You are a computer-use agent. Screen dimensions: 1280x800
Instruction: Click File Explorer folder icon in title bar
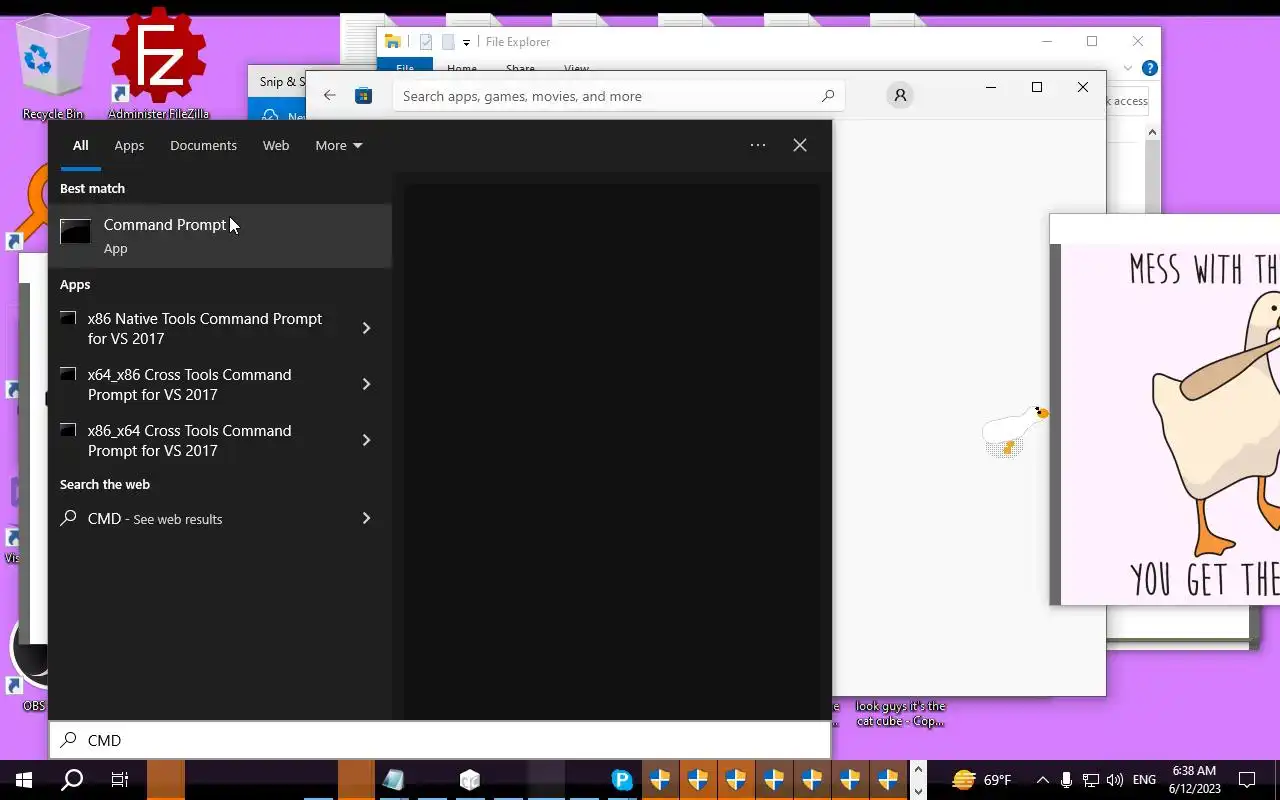pyautogui.click(x=393, y=42)
